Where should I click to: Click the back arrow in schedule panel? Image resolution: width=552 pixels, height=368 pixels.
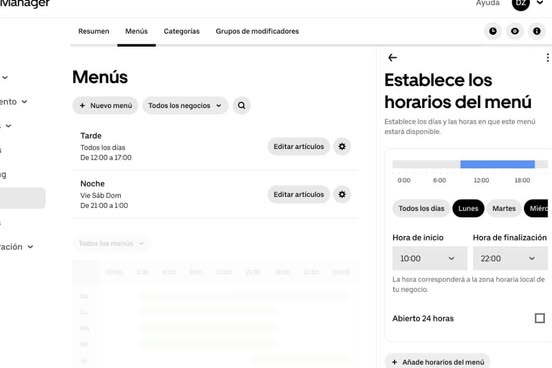click(393, 57)
